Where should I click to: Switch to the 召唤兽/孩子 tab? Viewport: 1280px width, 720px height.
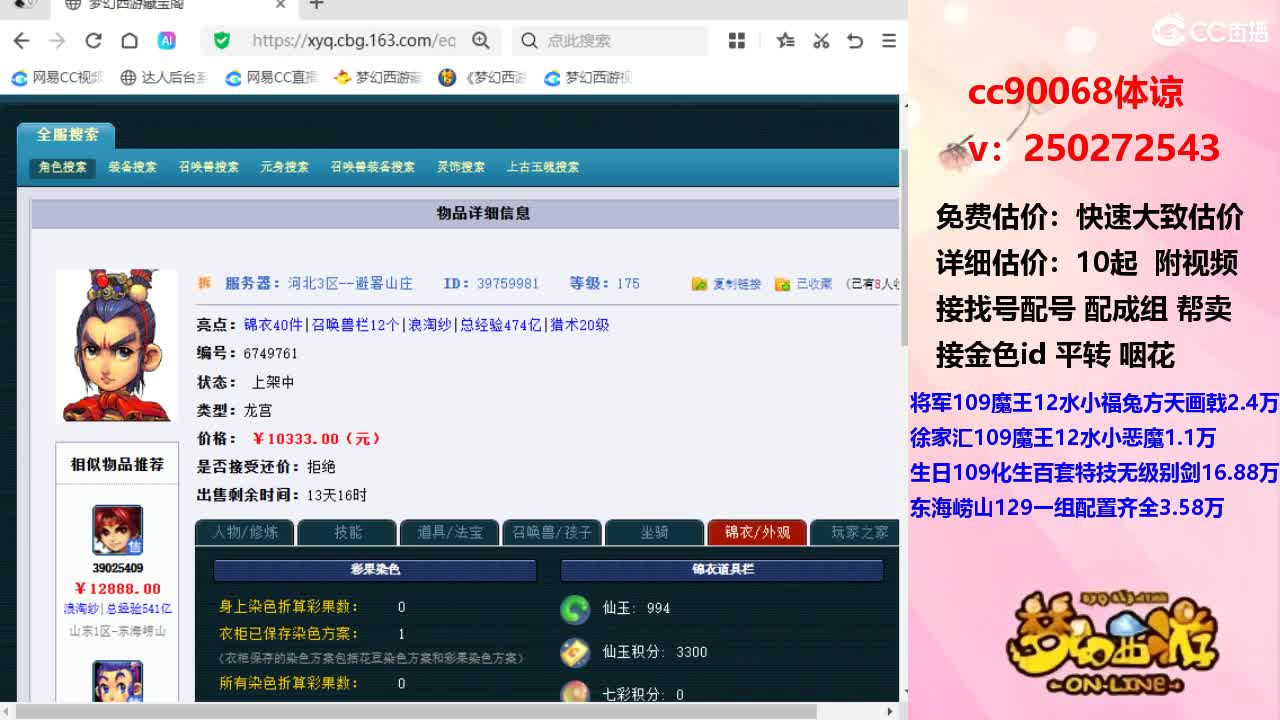552,532
